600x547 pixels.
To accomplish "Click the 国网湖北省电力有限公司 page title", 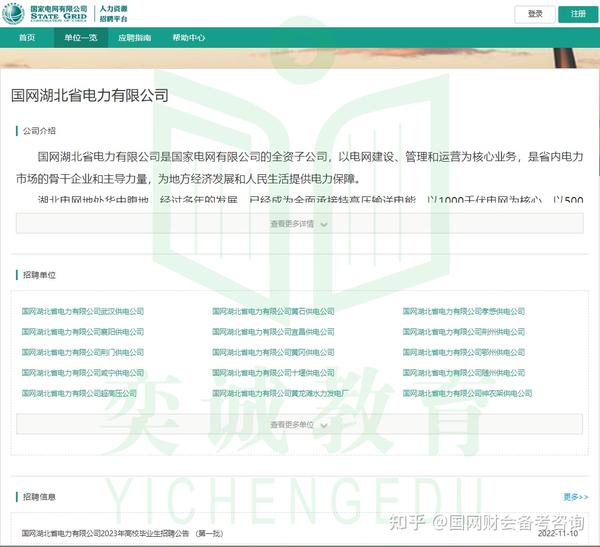I will tap(90, 95).
